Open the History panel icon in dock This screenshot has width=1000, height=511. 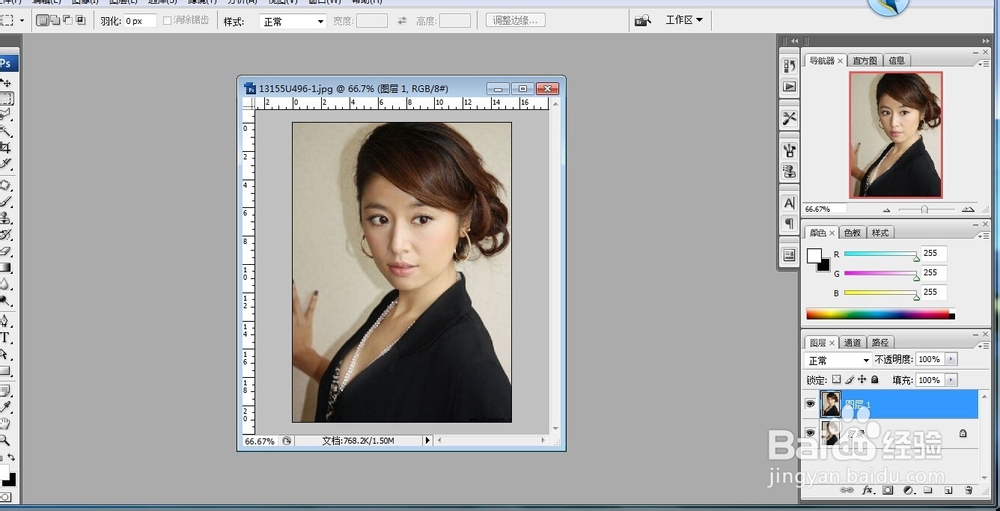point(790,66)
